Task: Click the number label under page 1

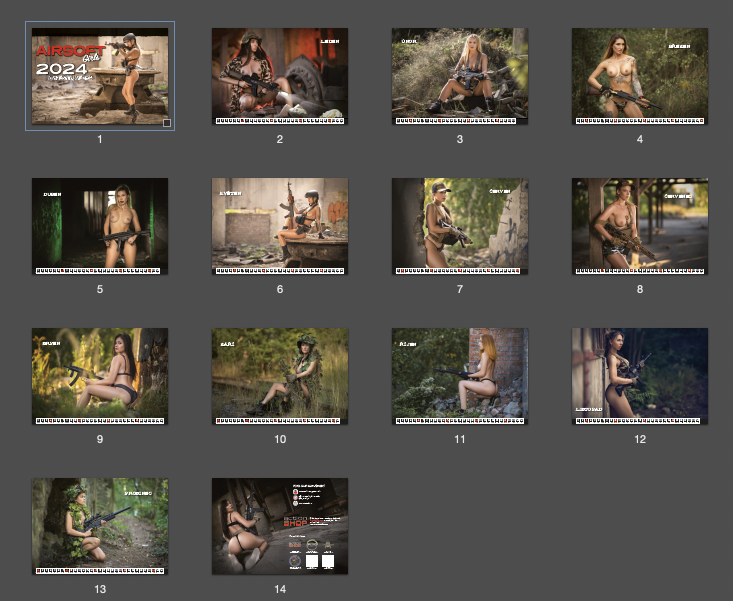Action: [100, 139]
